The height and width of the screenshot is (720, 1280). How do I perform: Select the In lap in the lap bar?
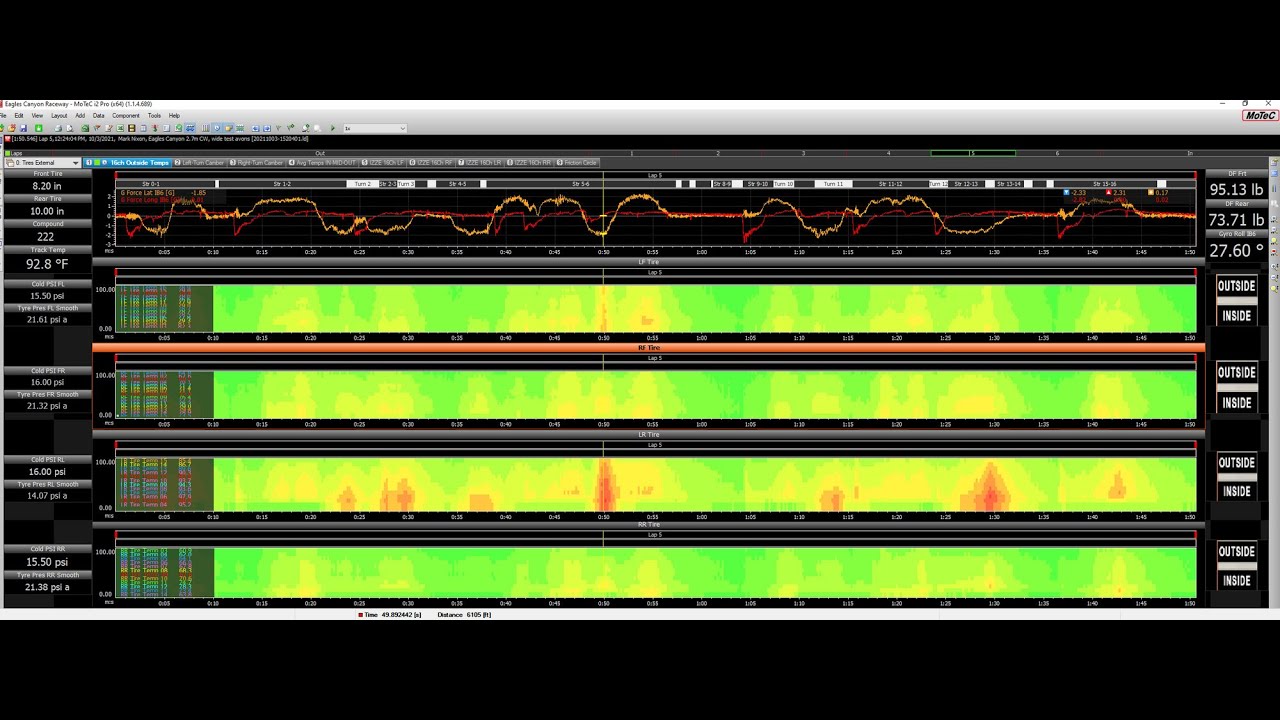(1189, 153)
